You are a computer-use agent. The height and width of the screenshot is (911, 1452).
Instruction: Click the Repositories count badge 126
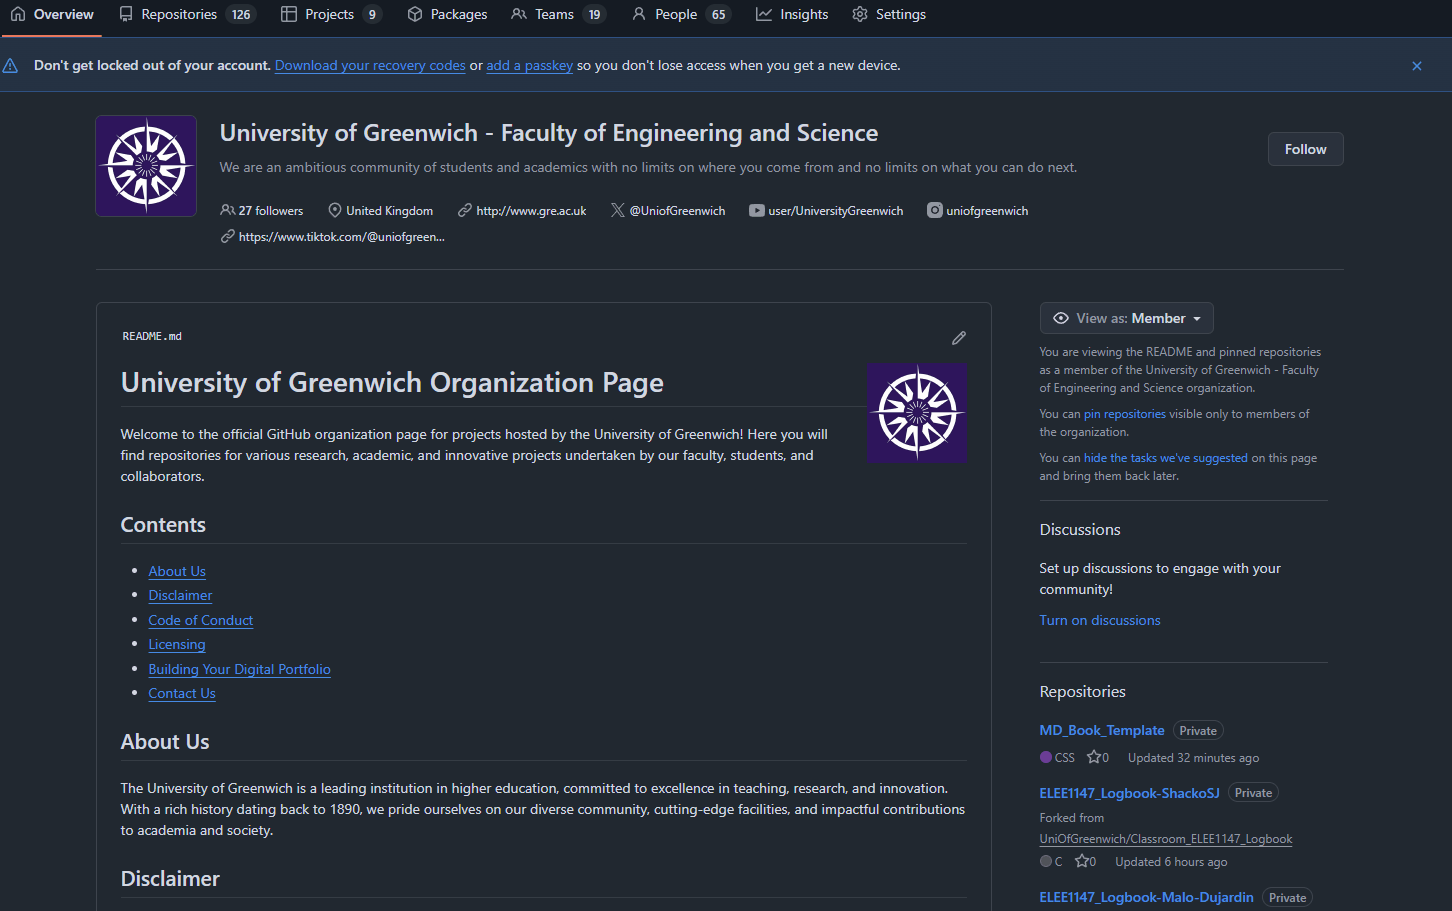click(241, 14)
